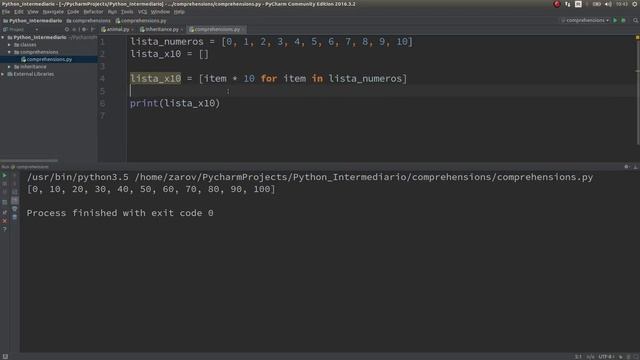Screen dimensions: 640x360
Task: Click console output list '[0, 10, 20...'
Action: [151, 189]
